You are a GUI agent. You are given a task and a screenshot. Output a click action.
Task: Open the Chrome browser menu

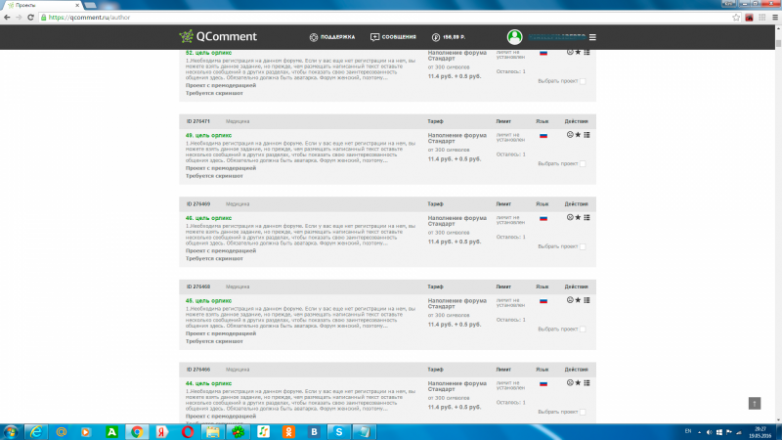tap(775, 17)
